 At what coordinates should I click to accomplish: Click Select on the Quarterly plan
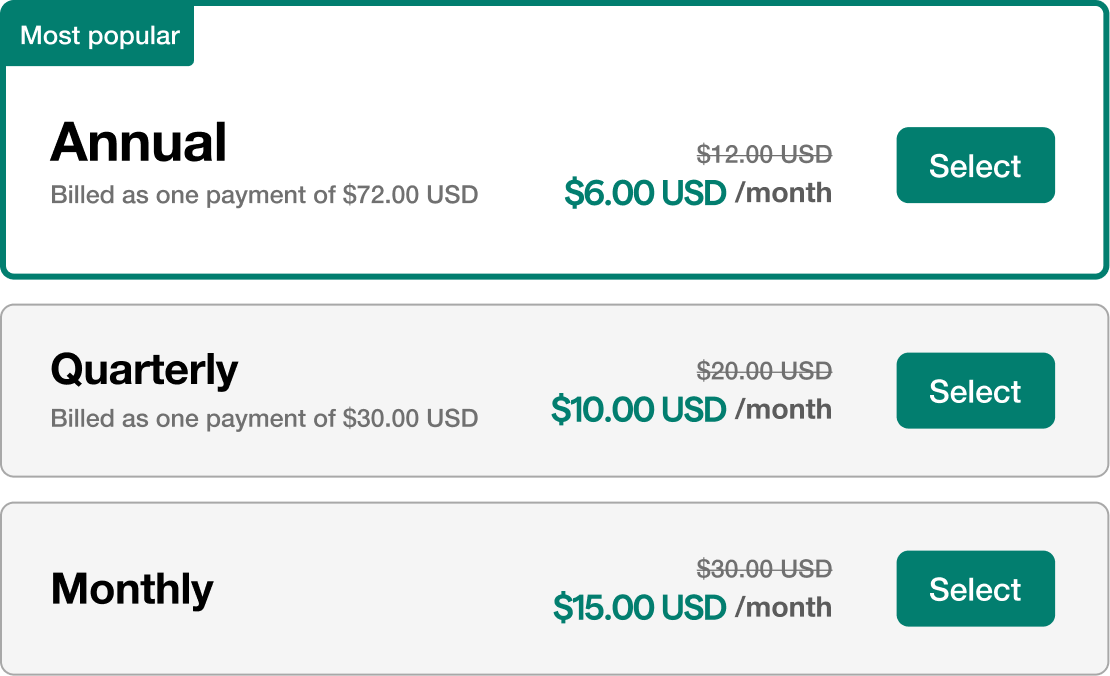click(975, 391)
